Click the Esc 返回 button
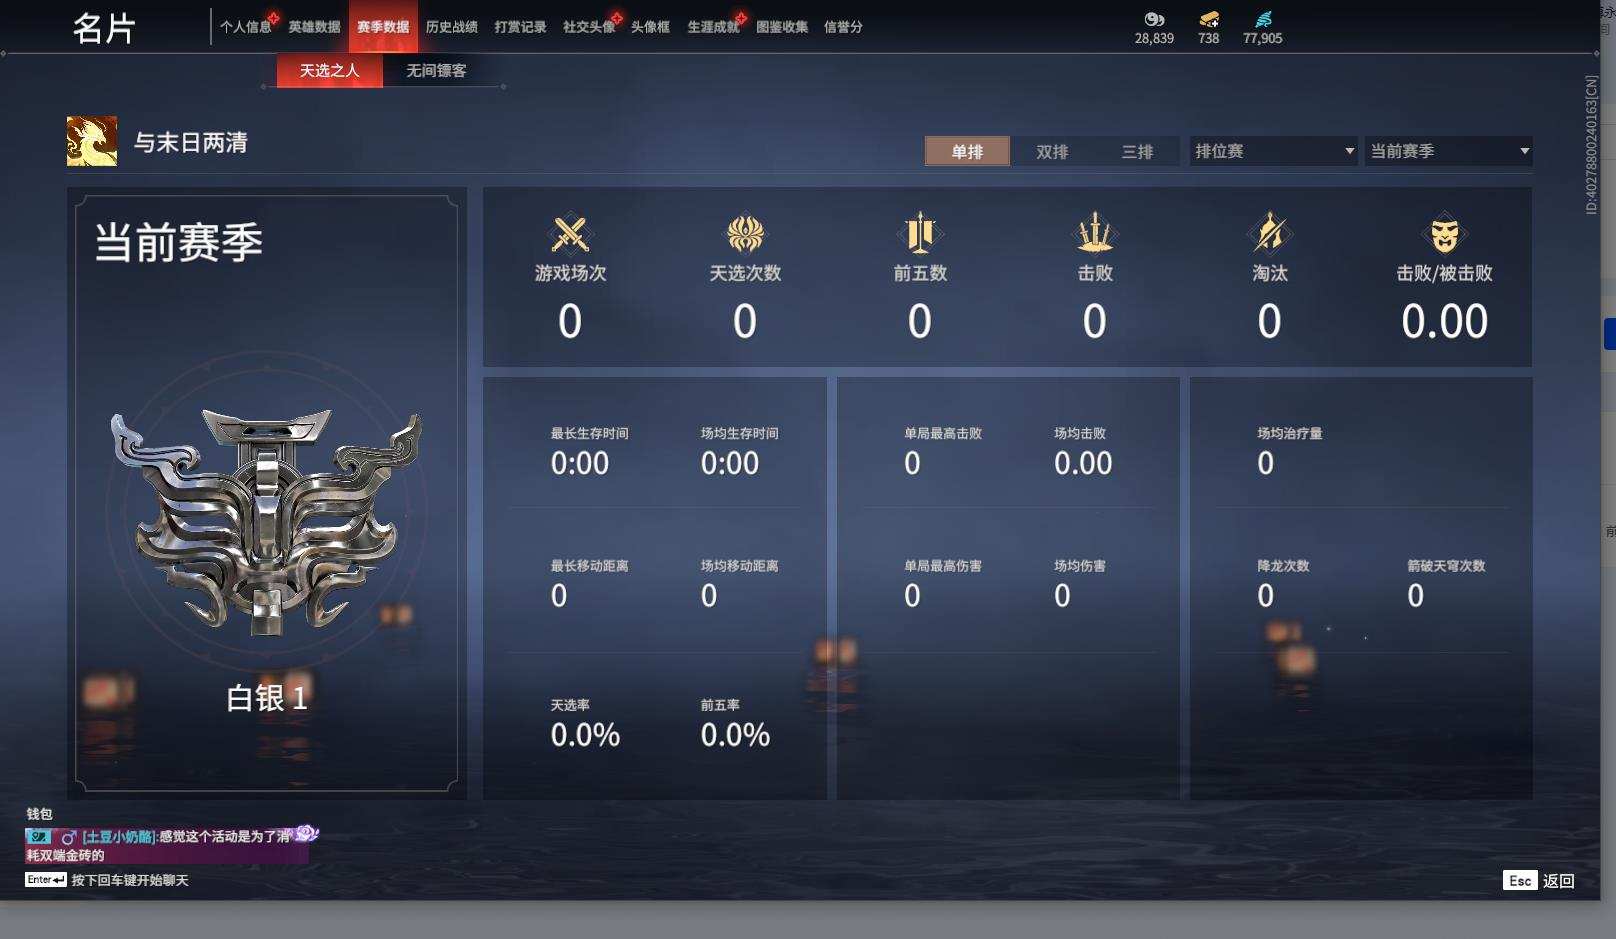 1539,880
